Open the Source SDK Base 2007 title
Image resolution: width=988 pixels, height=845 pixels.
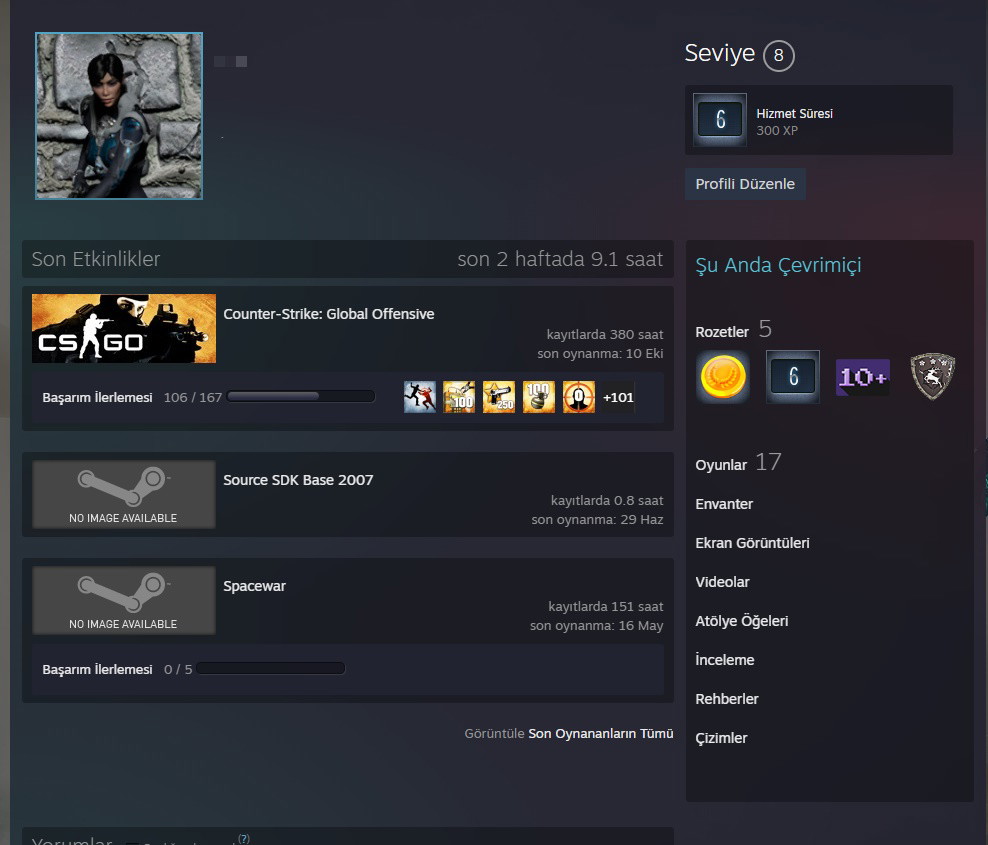pyautogui.click(x=298, y=480)
